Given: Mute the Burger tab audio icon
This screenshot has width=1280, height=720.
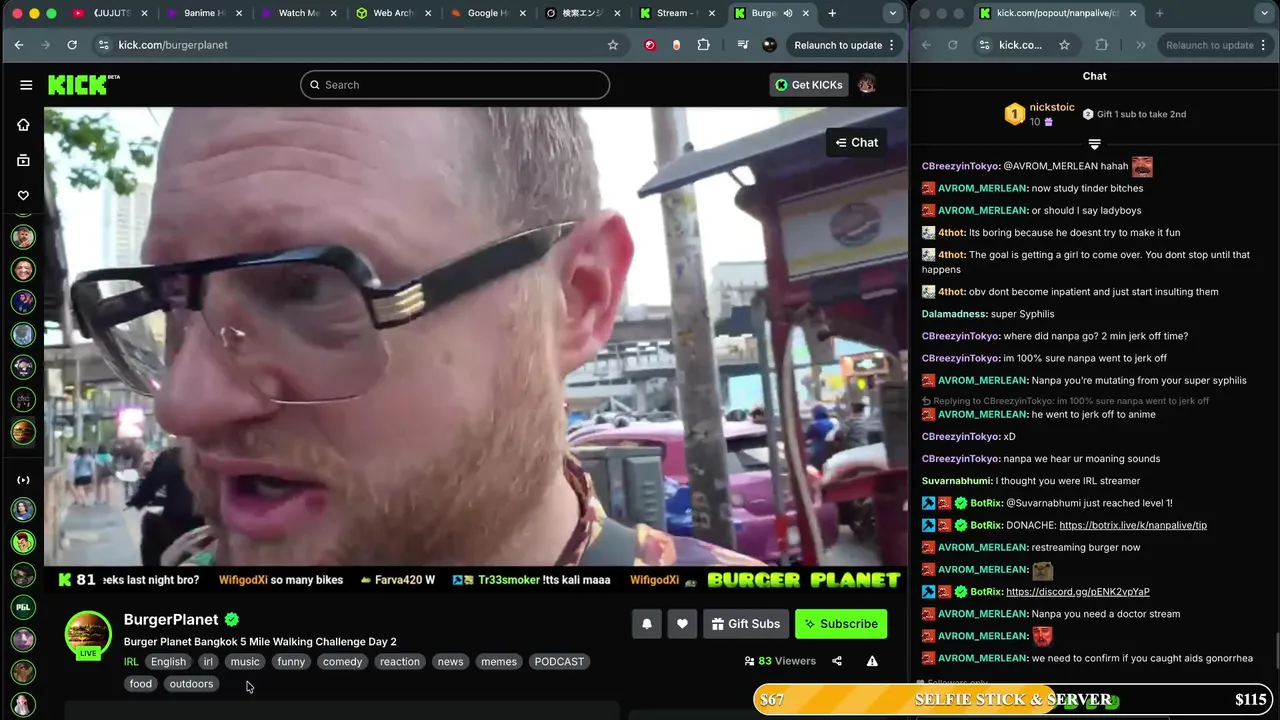Looking at the screenshot, I should pos(788,13).
